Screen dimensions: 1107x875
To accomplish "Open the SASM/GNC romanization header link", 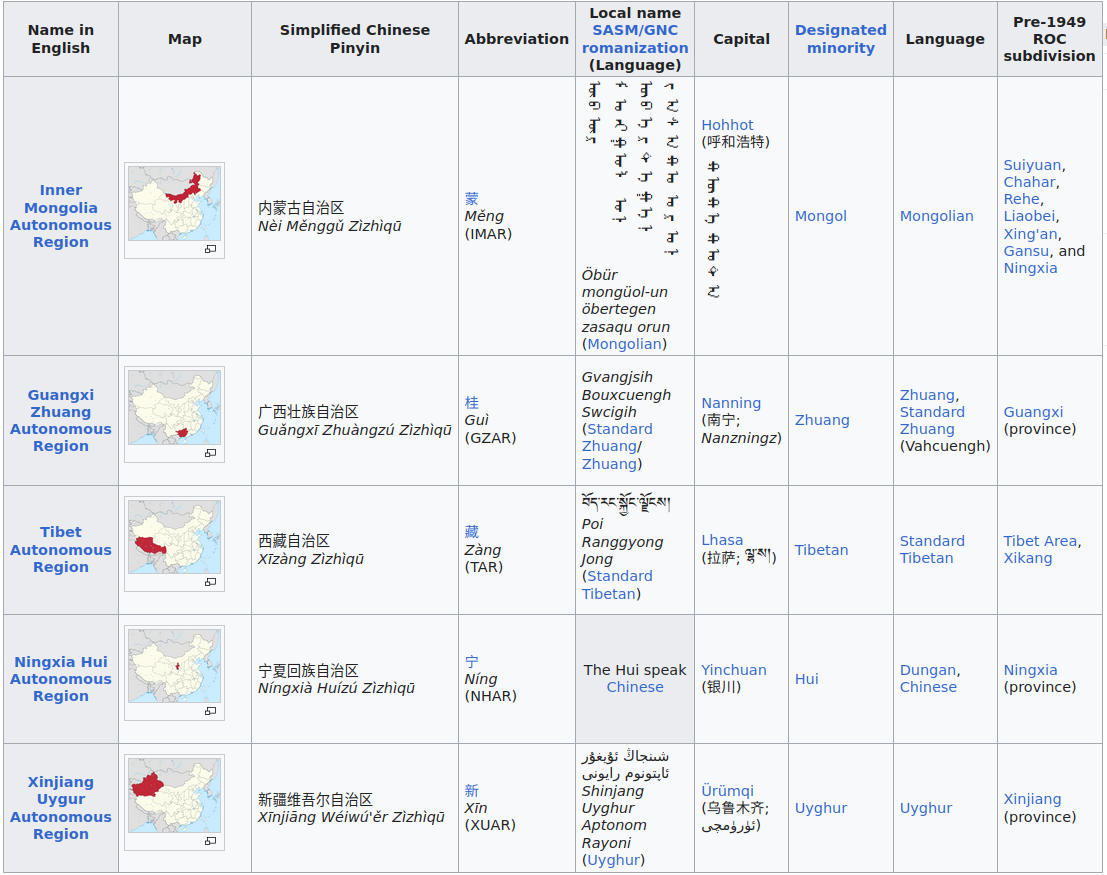I will click(x=635, y=39).
